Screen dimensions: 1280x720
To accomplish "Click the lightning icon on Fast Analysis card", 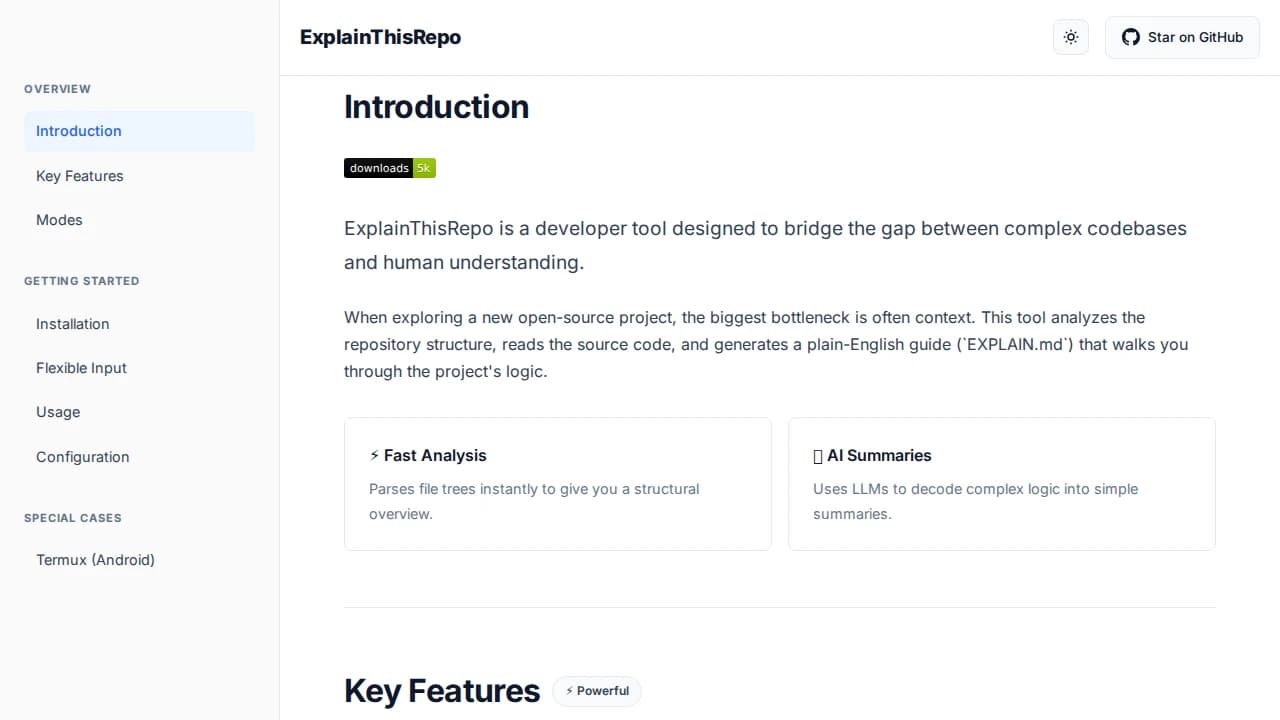I will click(x=374, y=455).
